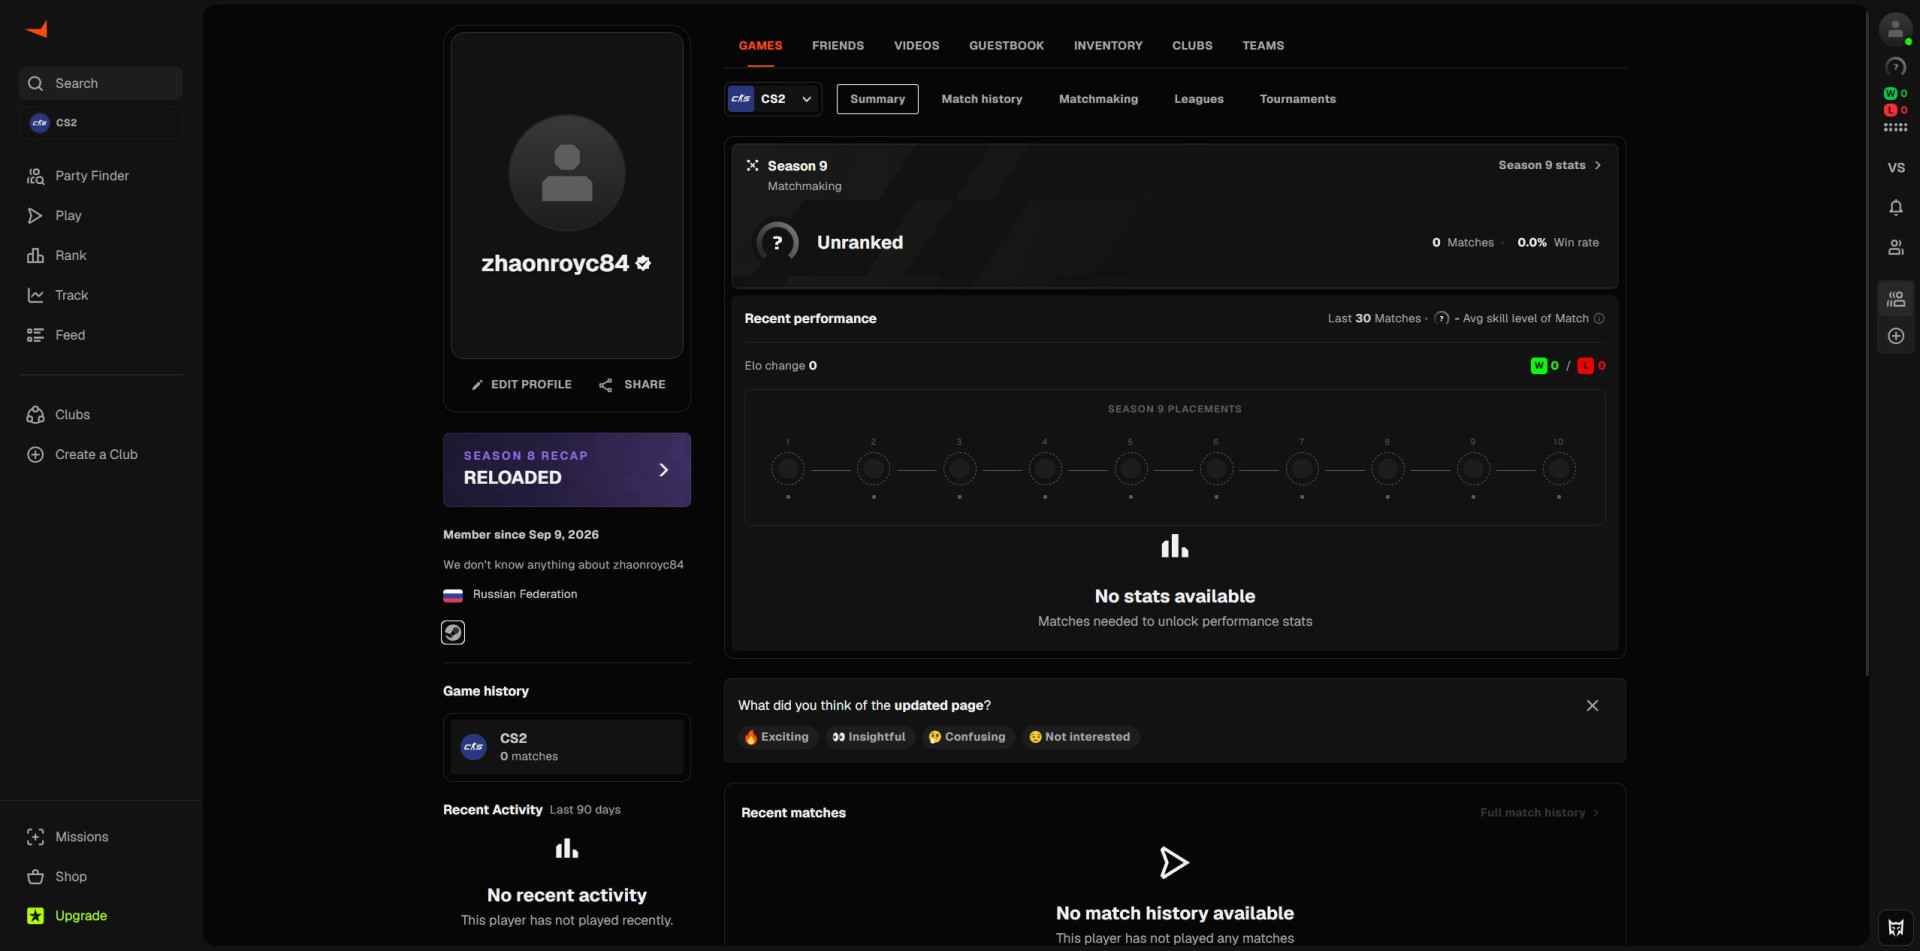Viewport: 1920px width, 951px height.
Task: Rate the updated page as Exciting
Action: tap(776, 737)
